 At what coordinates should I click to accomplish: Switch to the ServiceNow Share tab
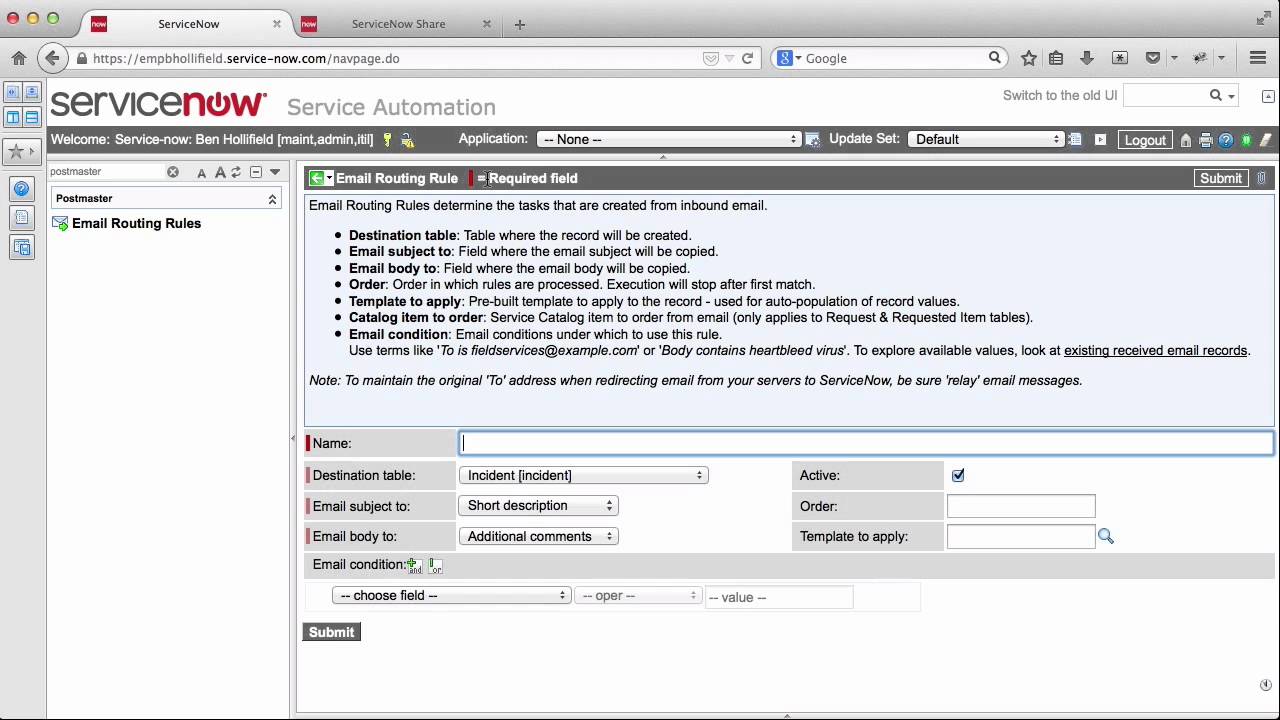coord(398,24)
